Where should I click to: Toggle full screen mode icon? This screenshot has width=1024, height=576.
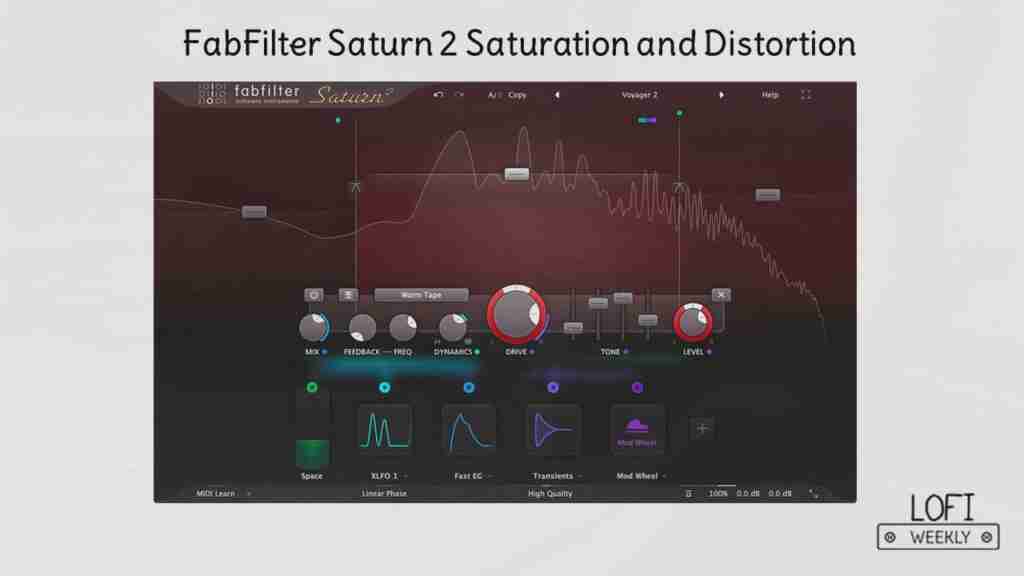click(x=806, y=95)
